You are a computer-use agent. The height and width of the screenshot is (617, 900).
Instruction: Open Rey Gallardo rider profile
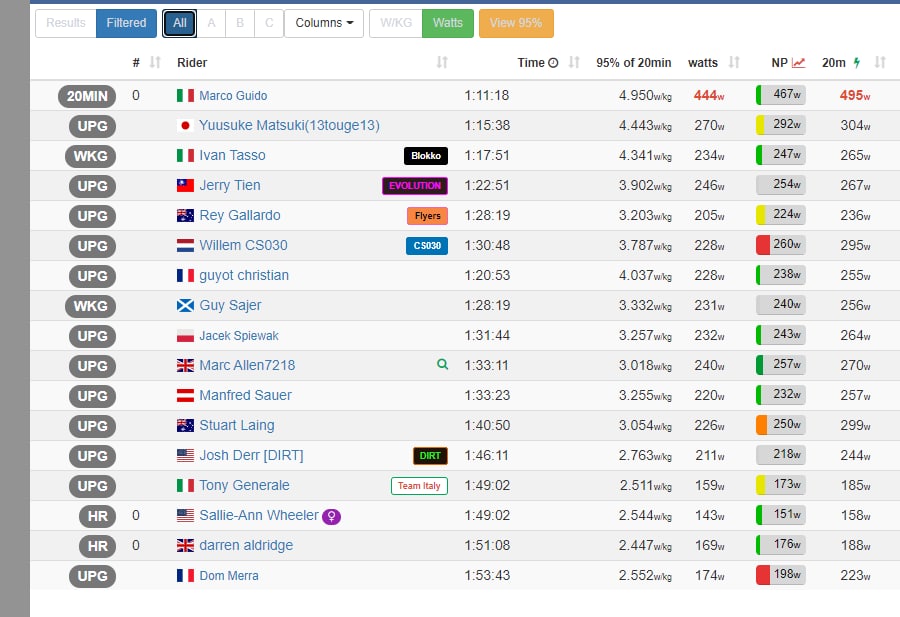coord(240,215)
